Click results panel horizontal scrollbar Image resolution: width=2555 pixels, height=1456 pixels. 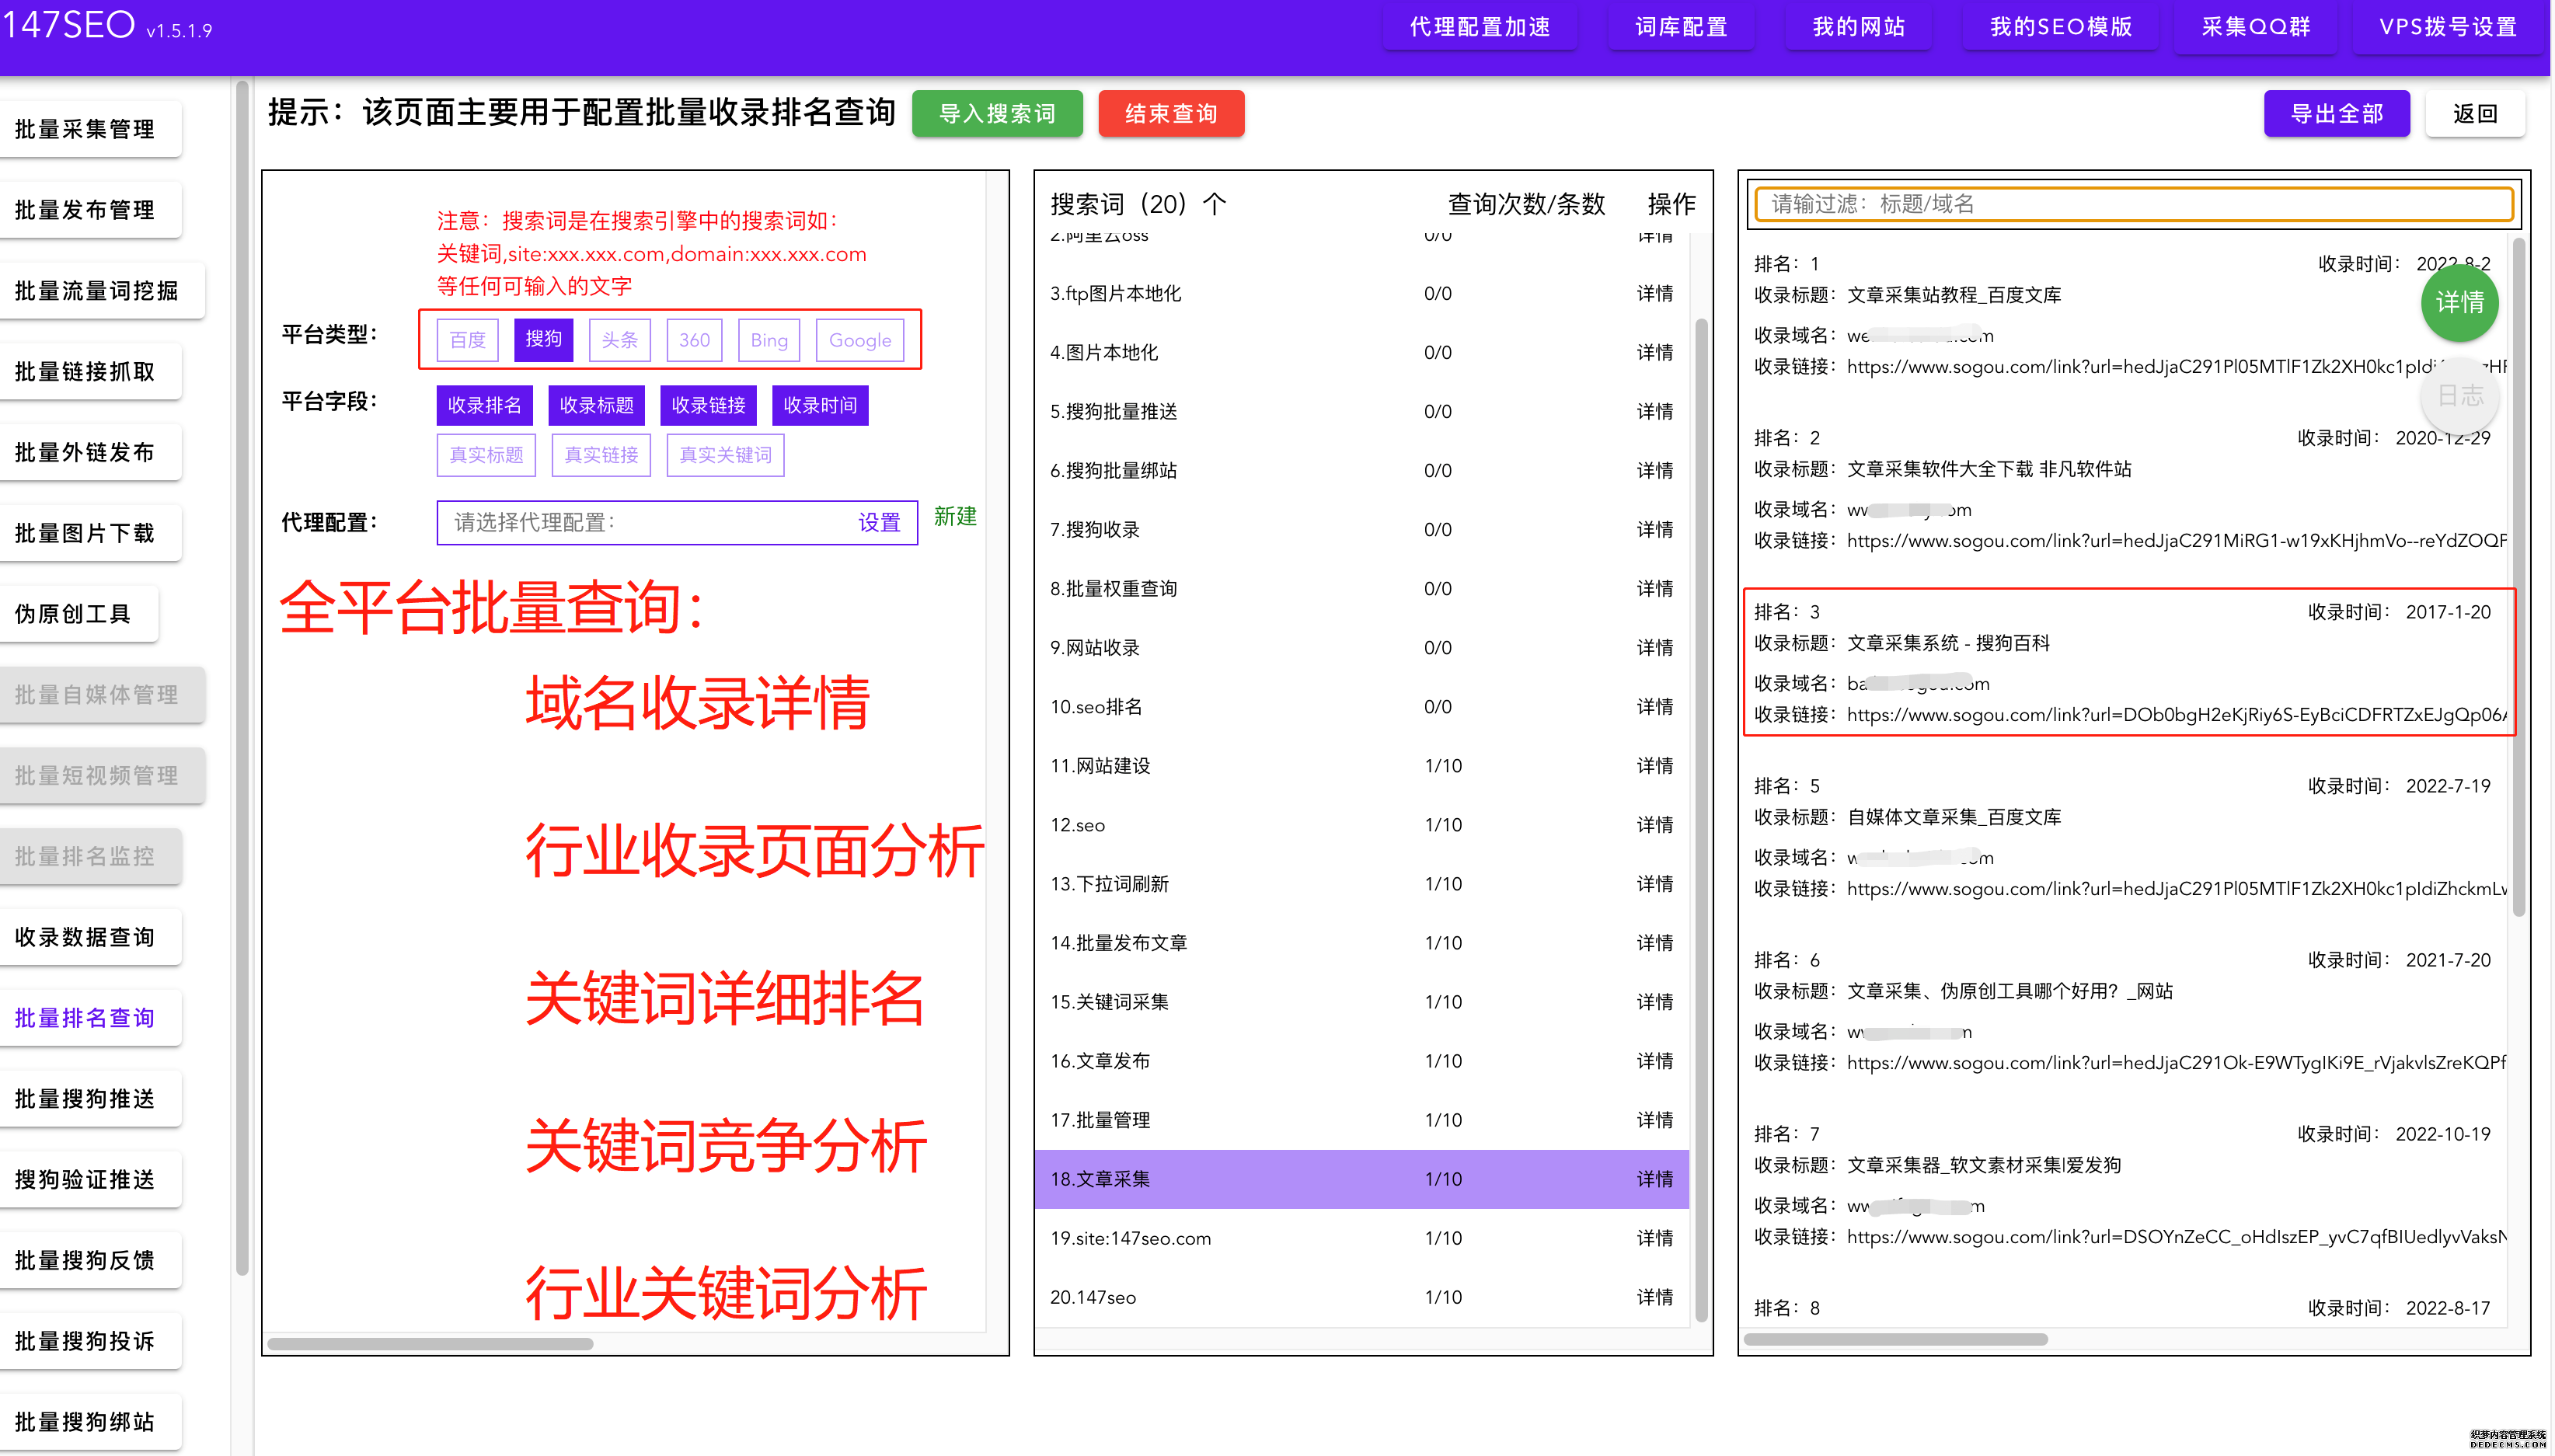pyautogui.click(x=1896, y=1339)
